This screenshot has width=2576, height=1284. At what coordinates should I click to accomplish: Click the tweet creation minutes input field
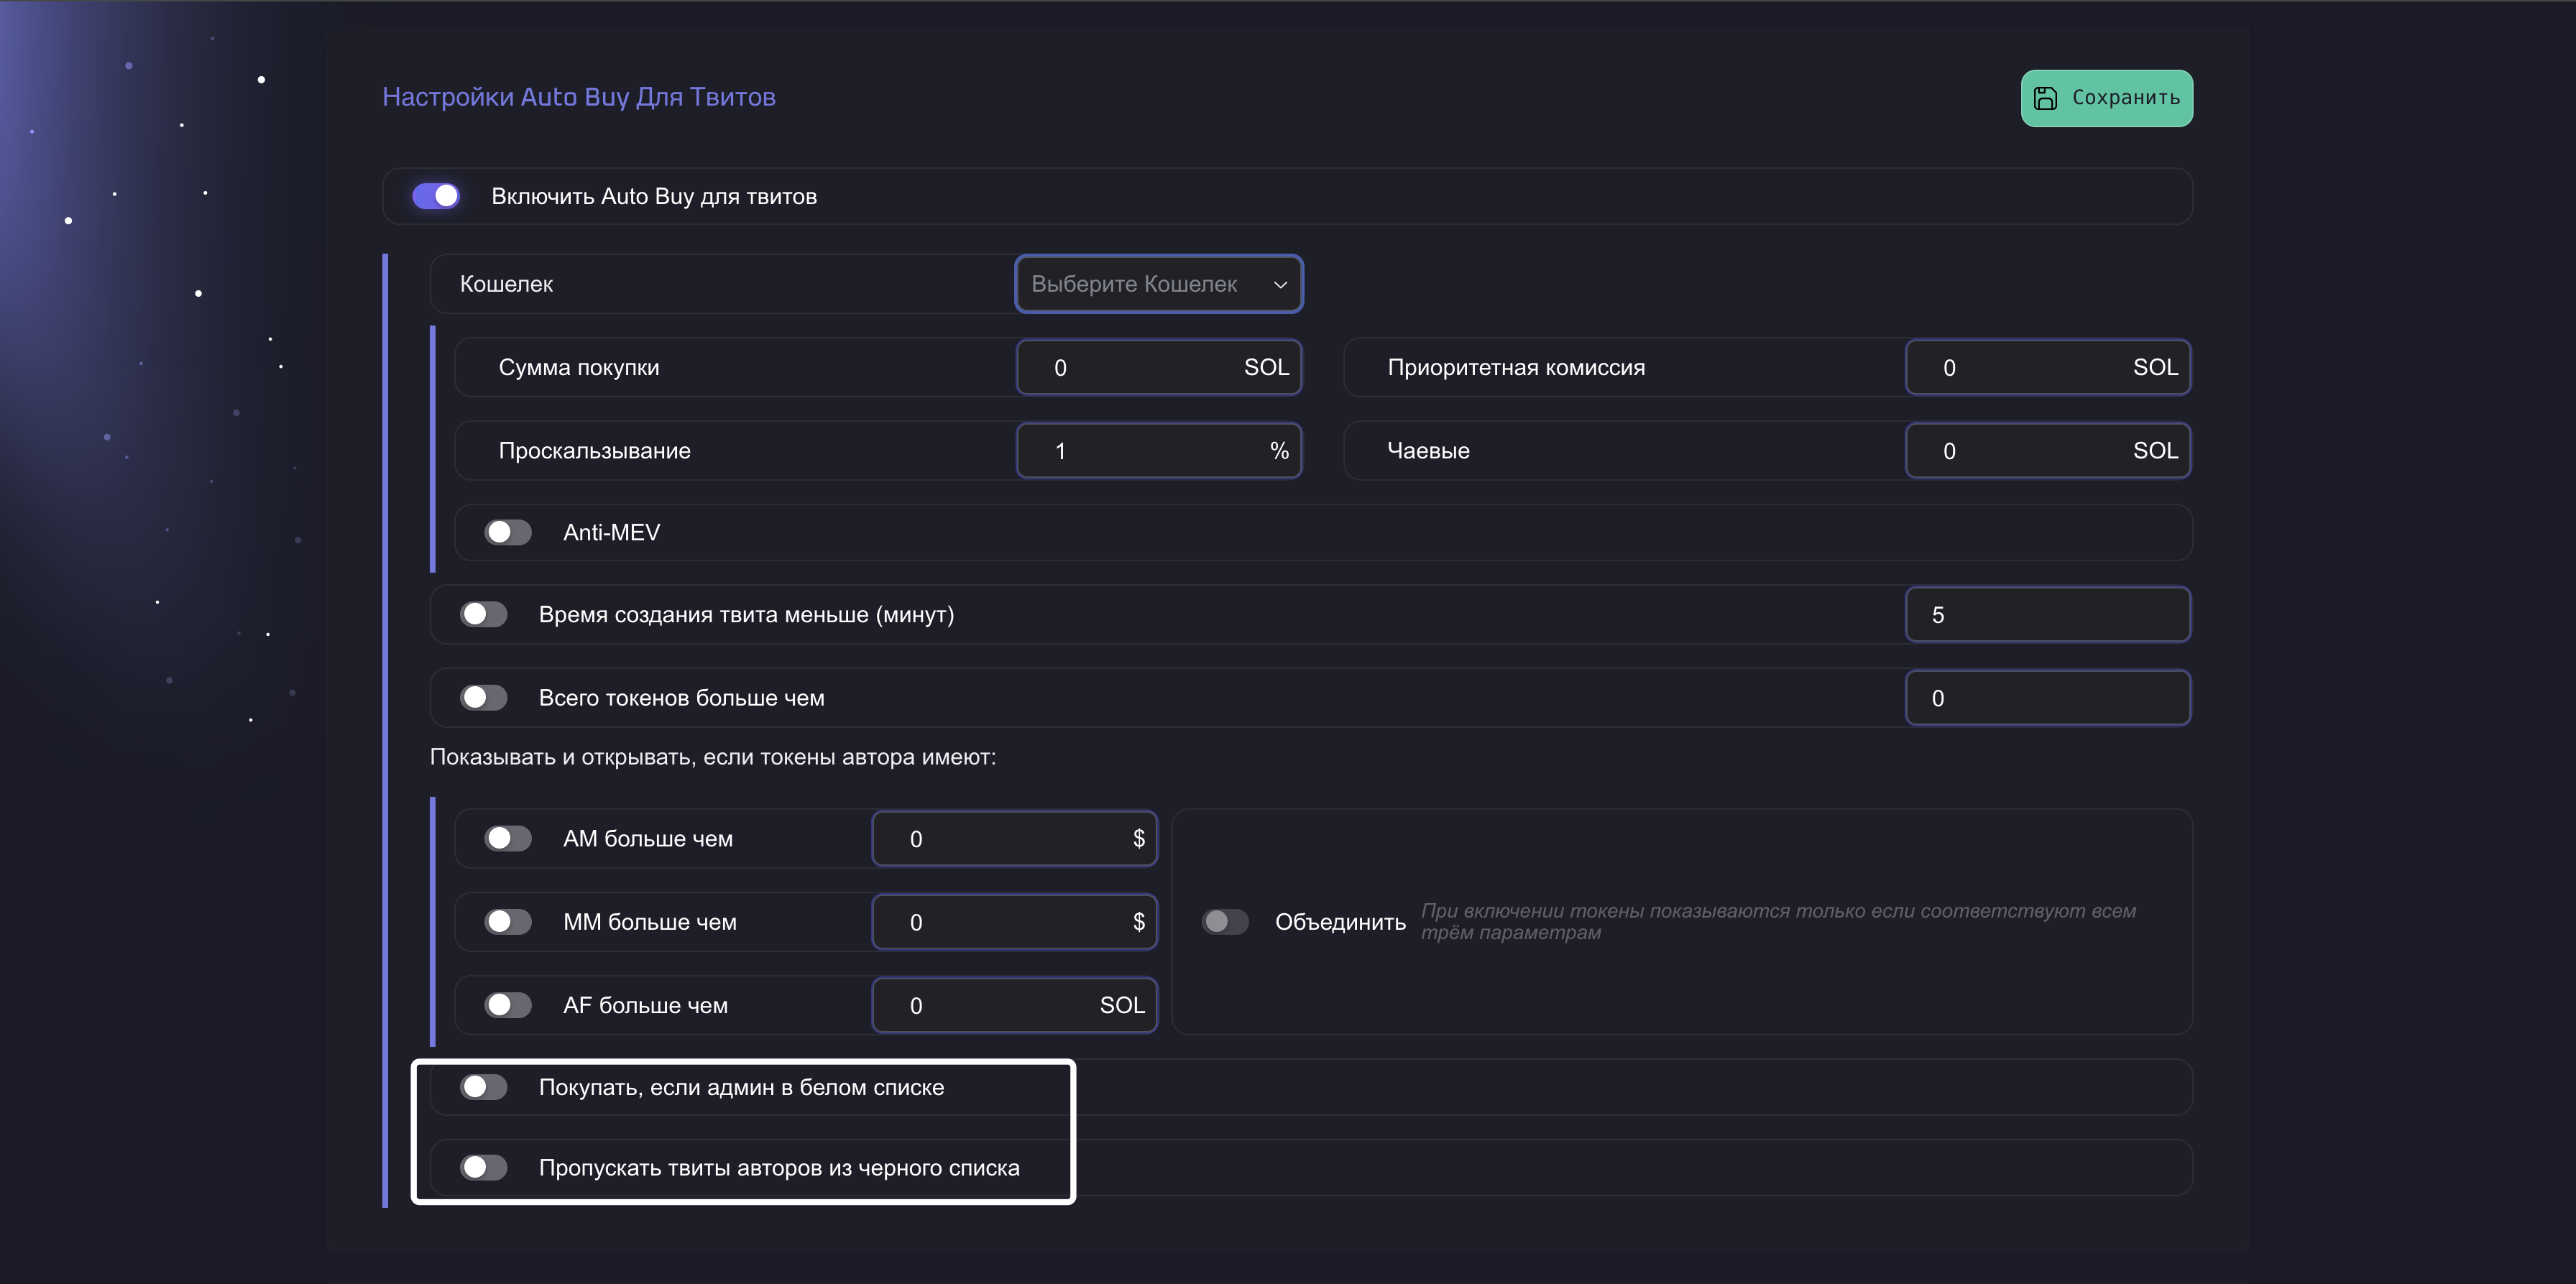point(2046,615)
